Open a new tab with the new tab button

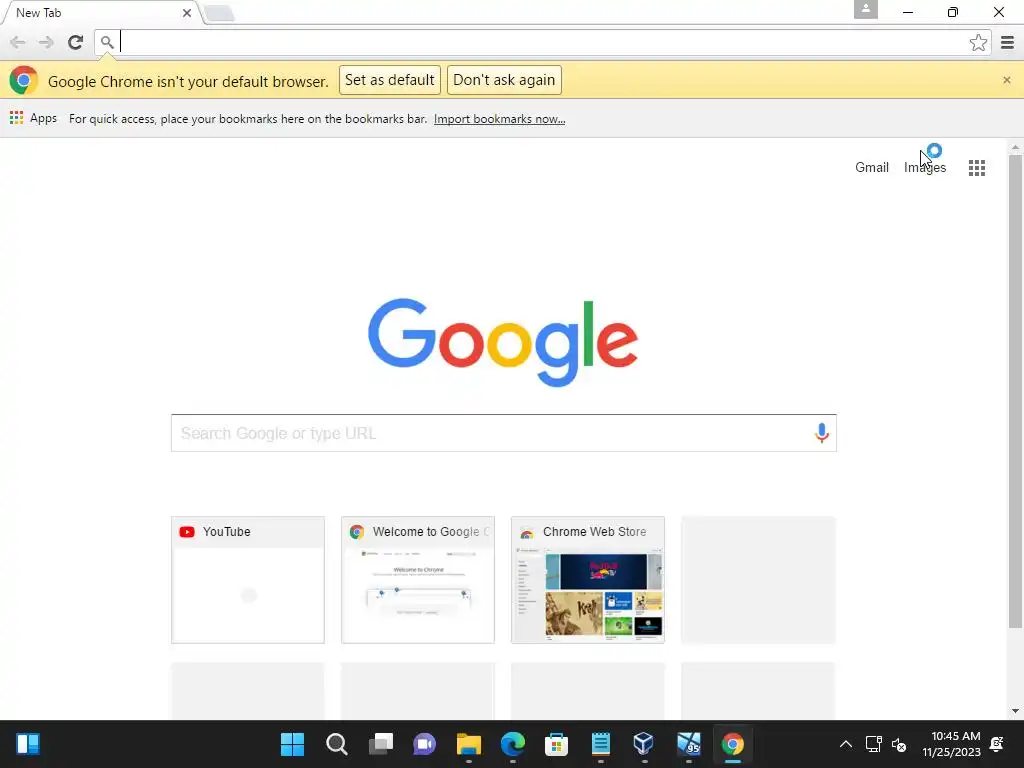[219, 13]
